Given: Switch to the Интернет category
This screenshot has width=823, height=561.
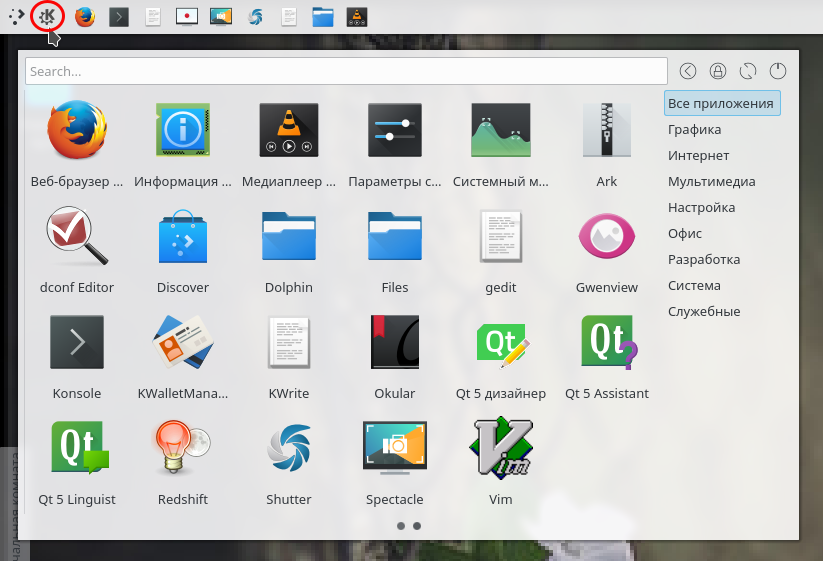Looking at the screenshot, I should [x=699, y=155].
